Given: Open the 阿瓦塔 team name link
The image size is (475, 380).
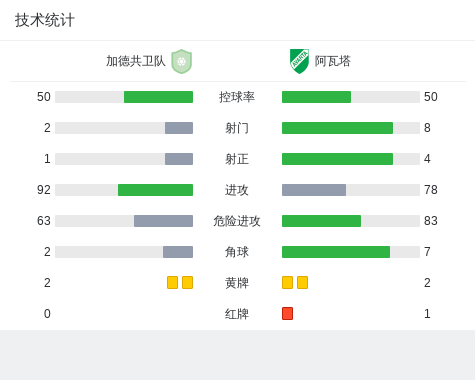Looking at the screenshot, I should (333, 61).
